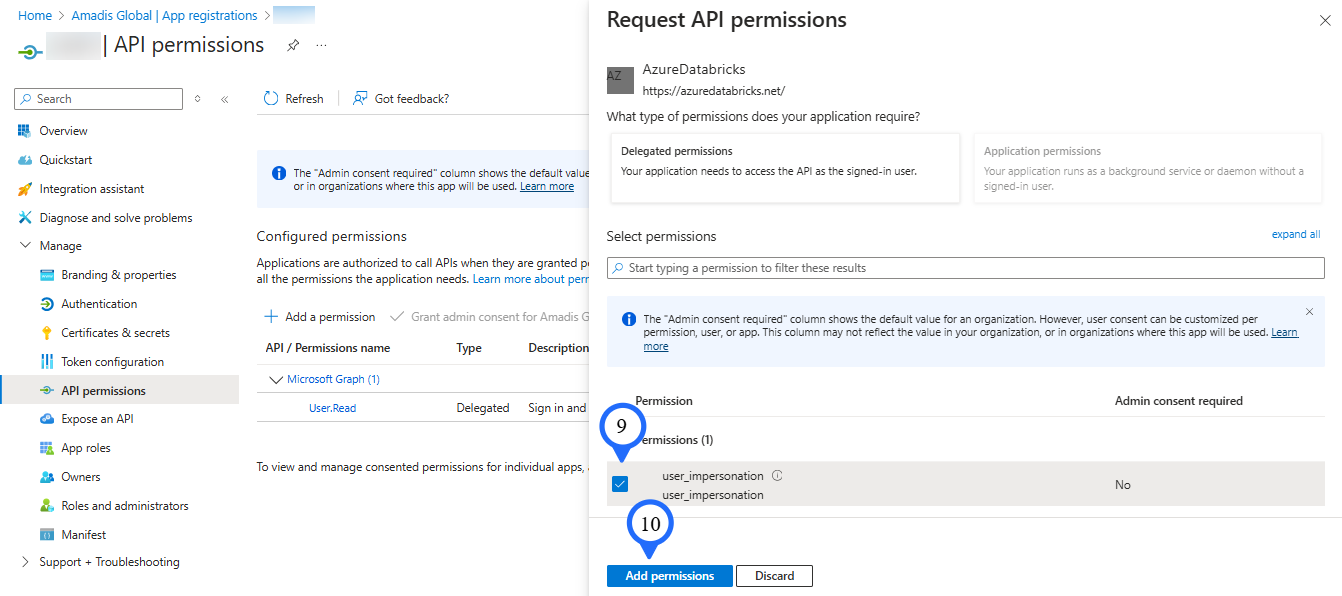Click the Token configuration icon
Image resolution: width=1342 pixels, height=596 pixels.
47,362
